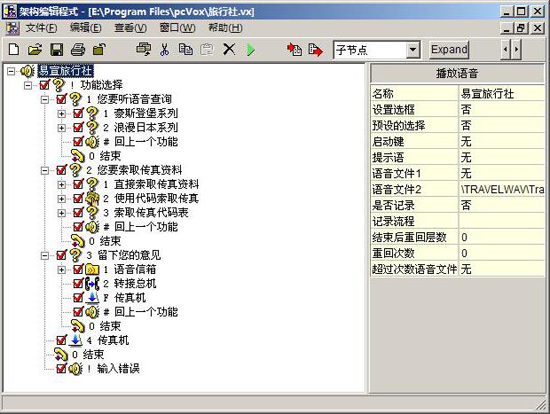Open the 子节点 dropdown list
The width and height of the screenshot is (550, 414).
tap(413, 49)
